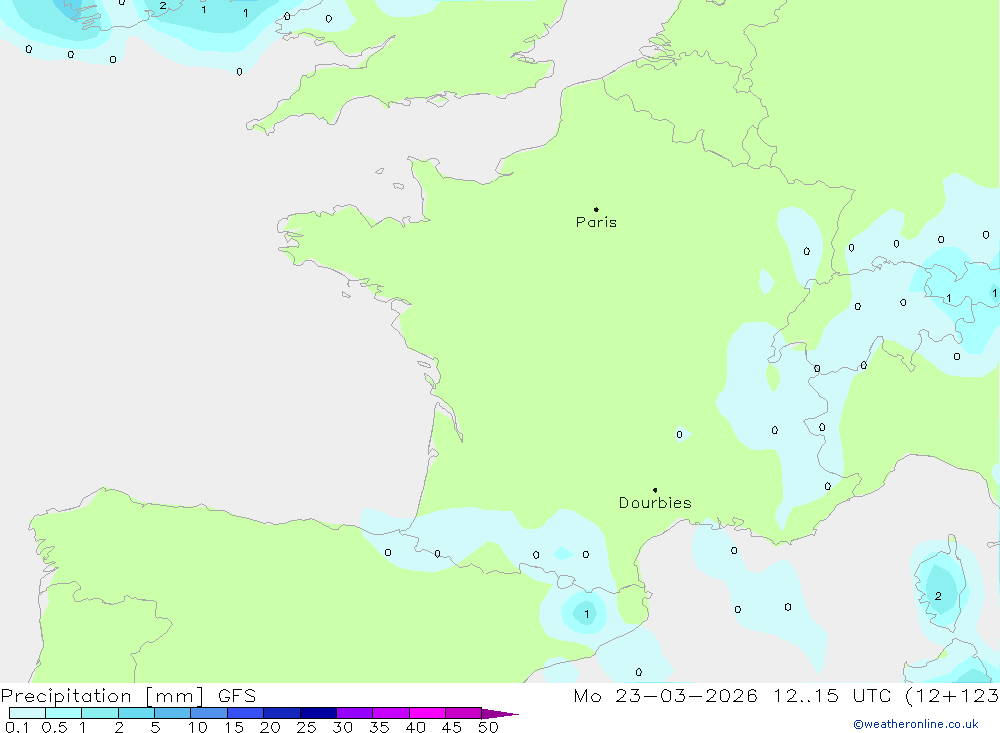Click the 'Precipitation [mm] GFS' title text
This screenshot has height=733, width=1000.
(x=128, y=695)
